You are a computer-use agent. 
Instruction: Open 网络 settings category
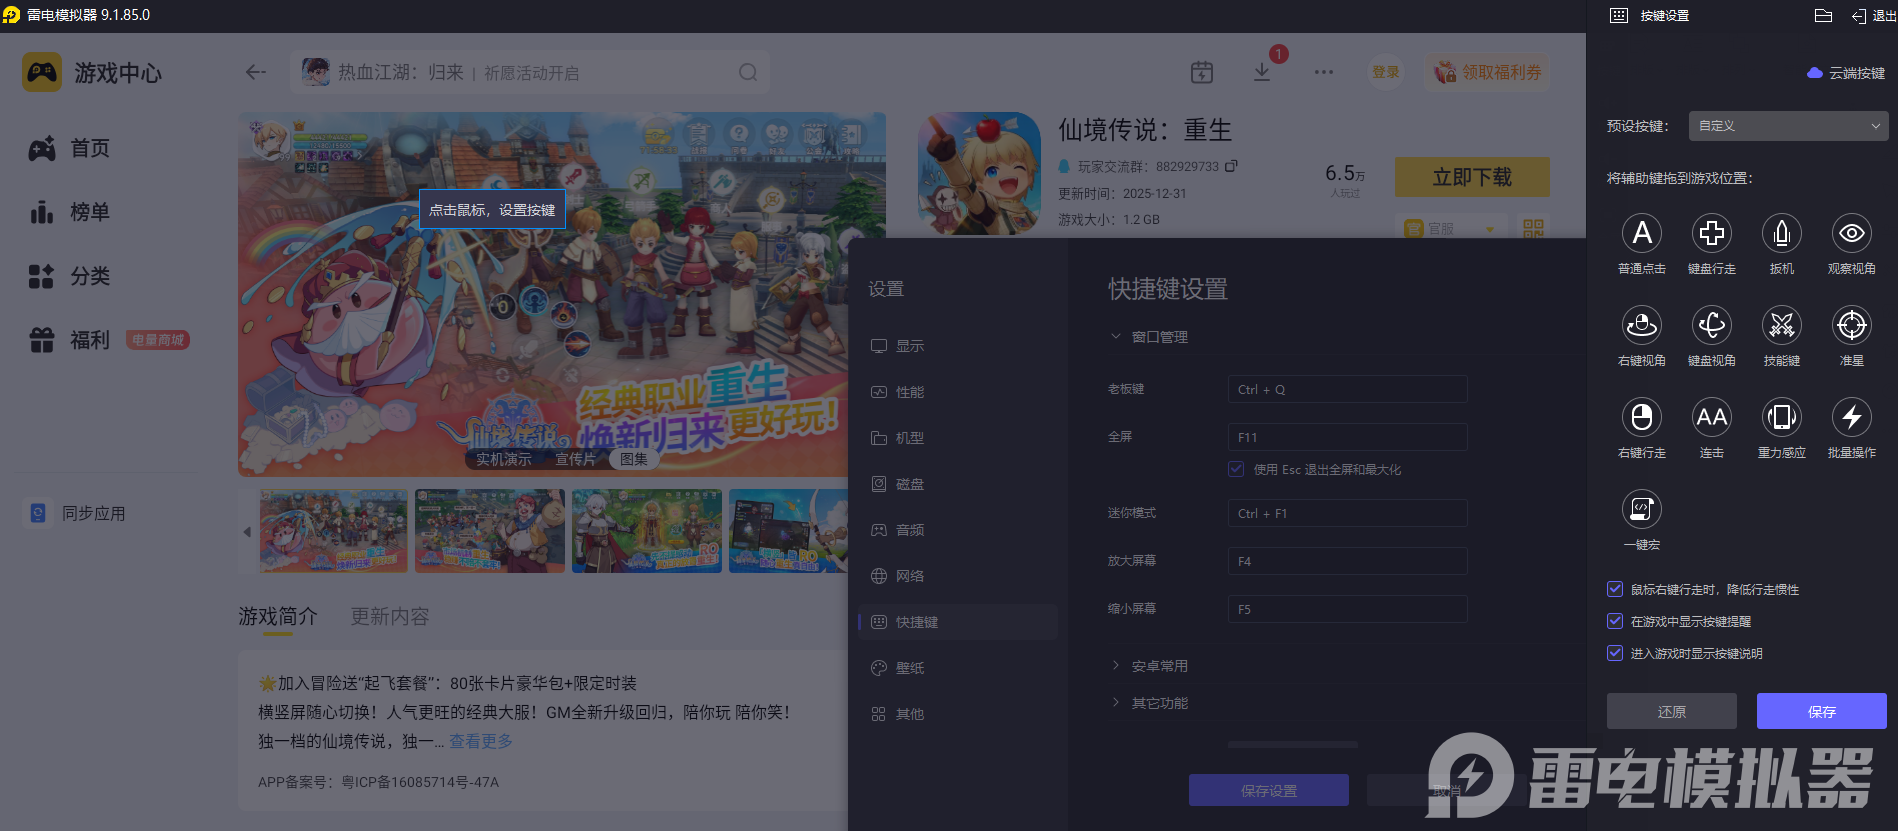click(x=958, y=576)
